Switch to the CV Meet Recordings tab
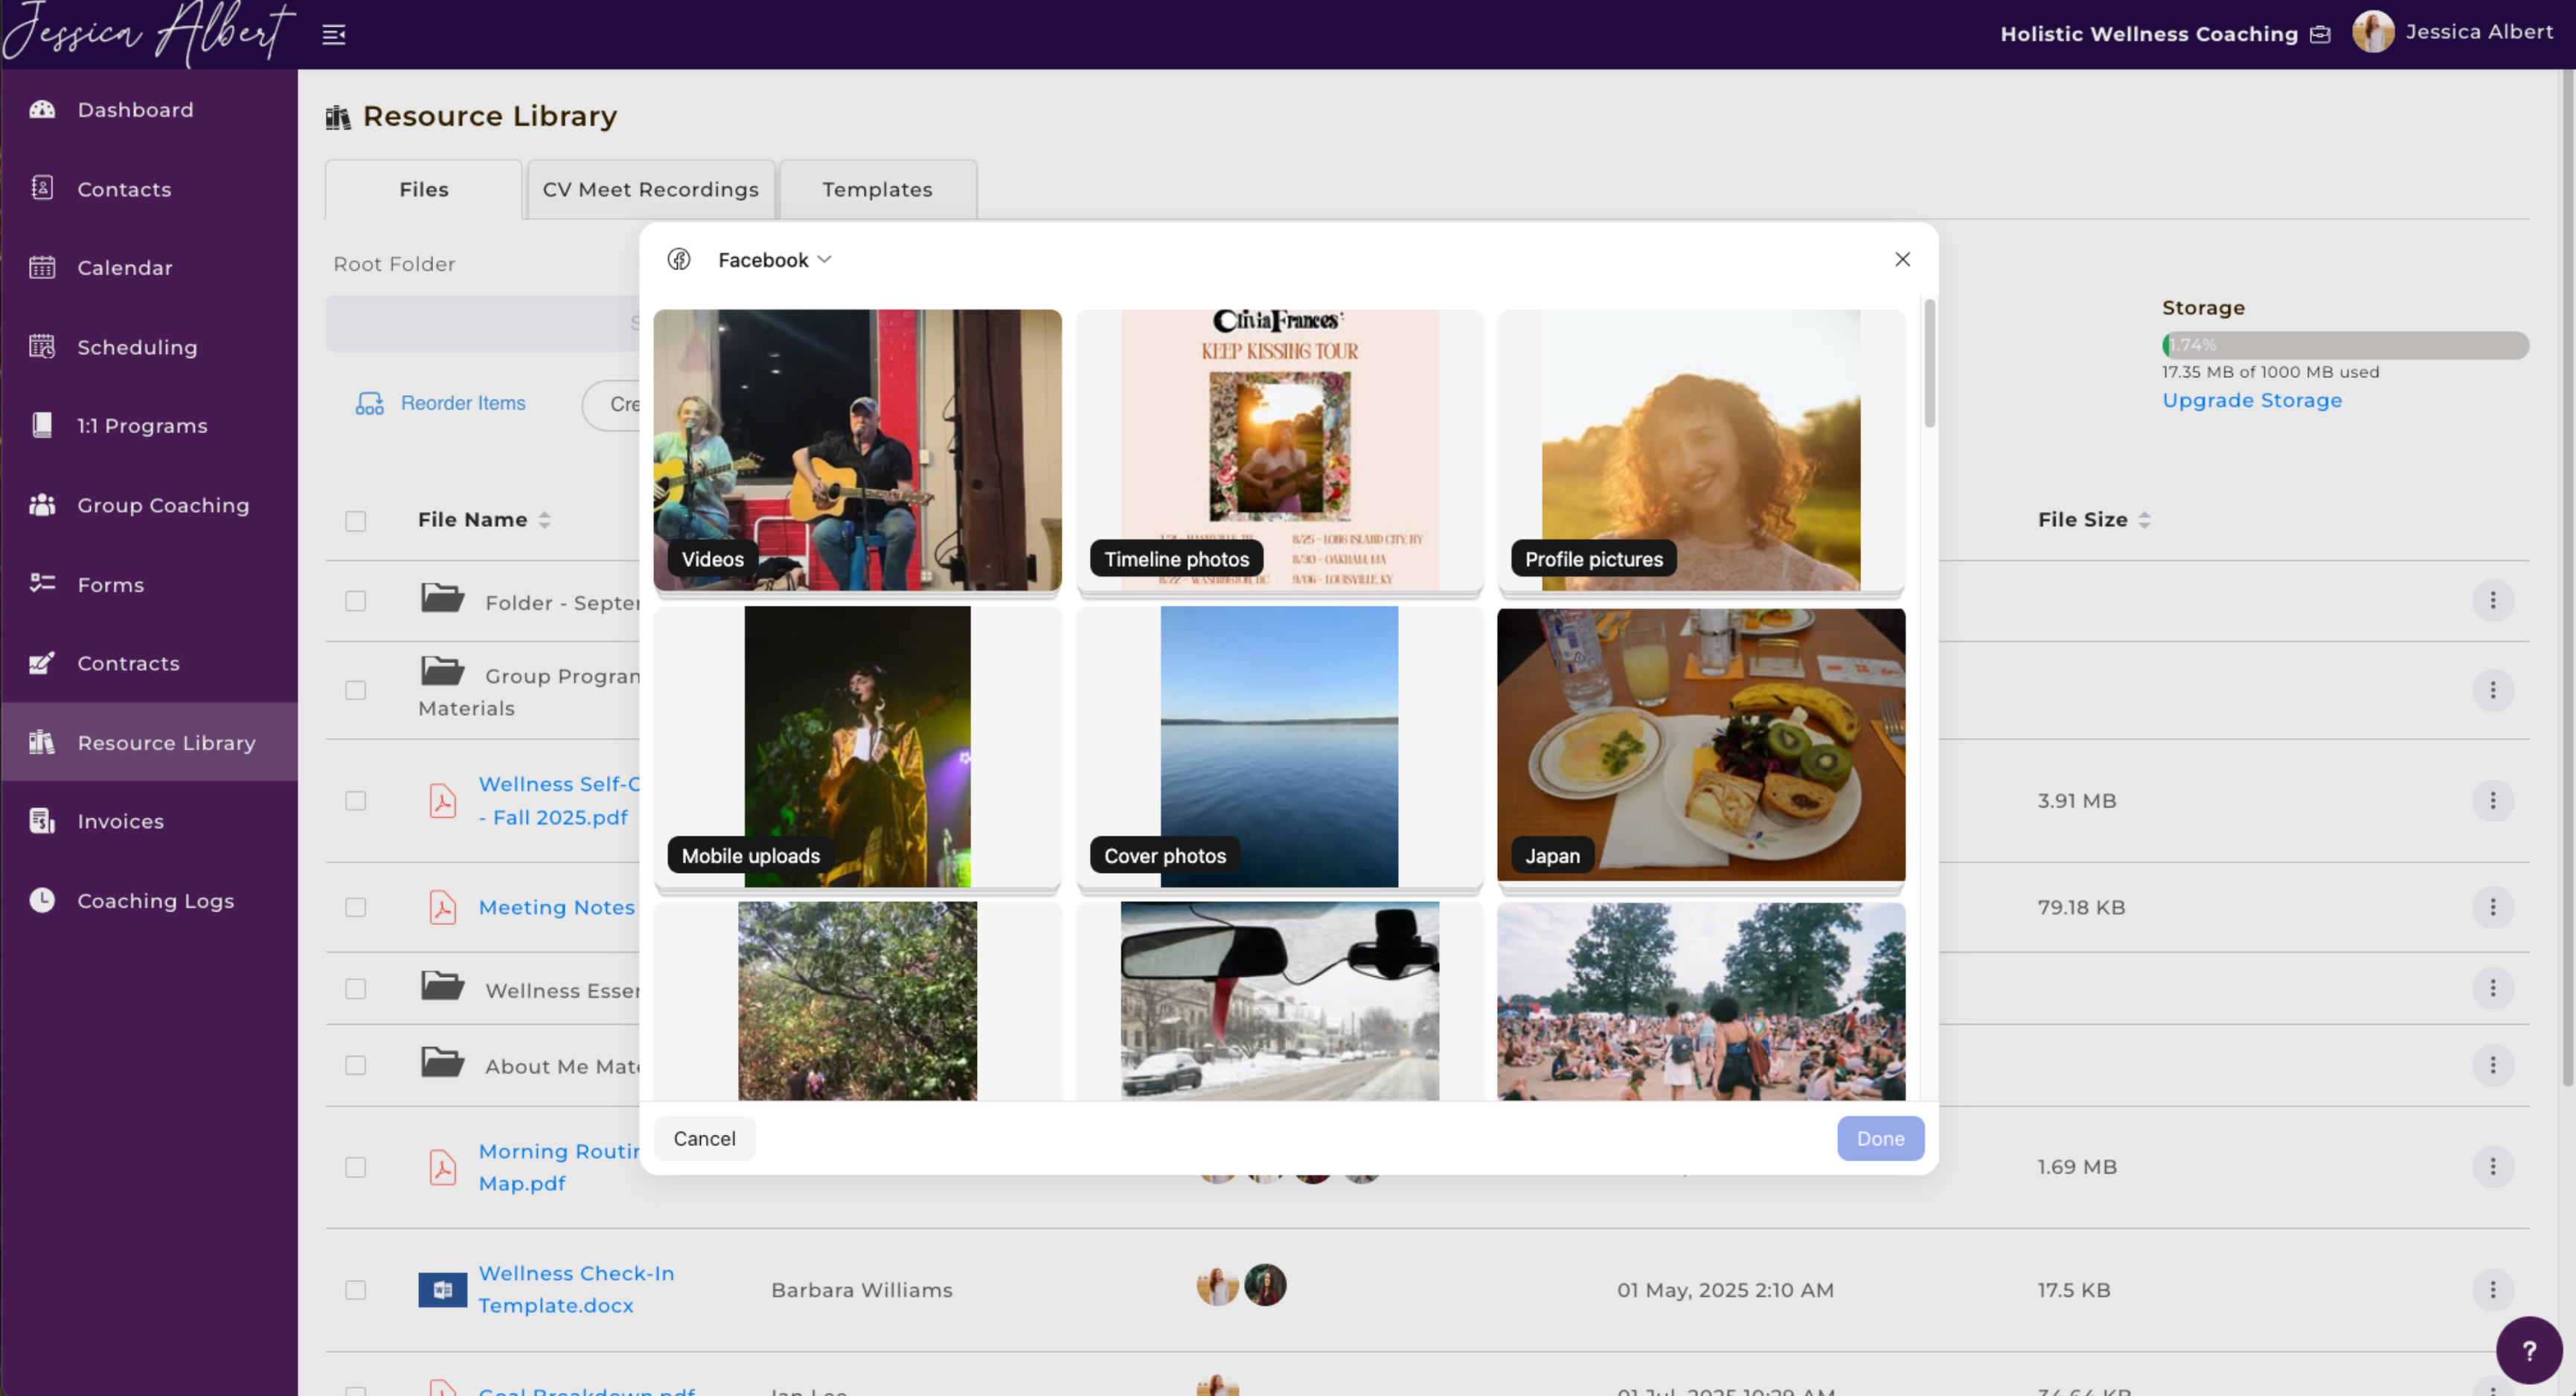 (650, 189)
